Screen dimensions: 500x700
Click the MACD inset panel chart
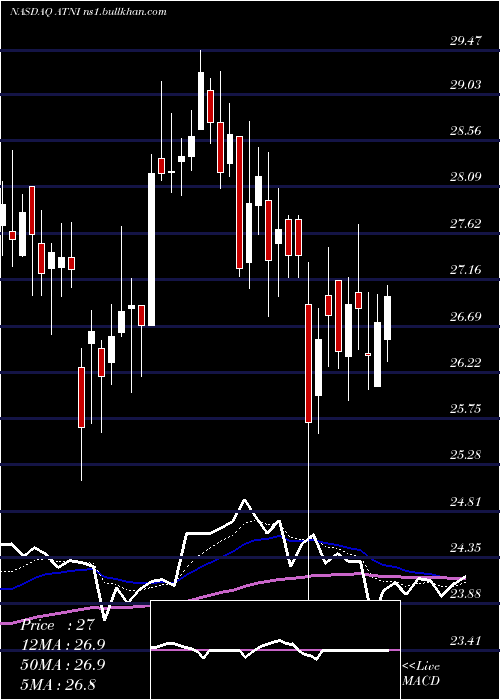click(275, 650)
